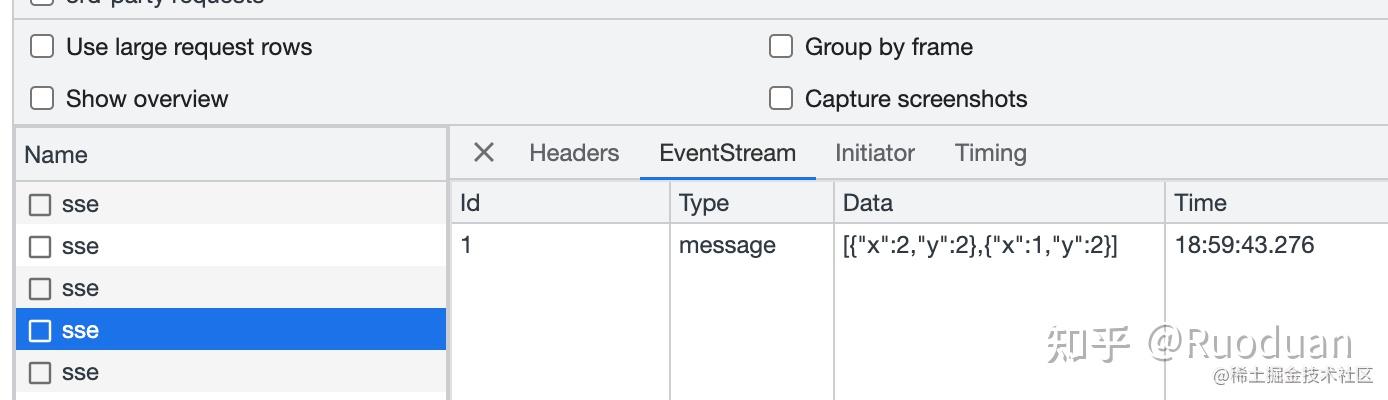Viewport: 1388px width, 400px height.
Task: Select the last visible sse request
Action: click(x=80, y=373)
